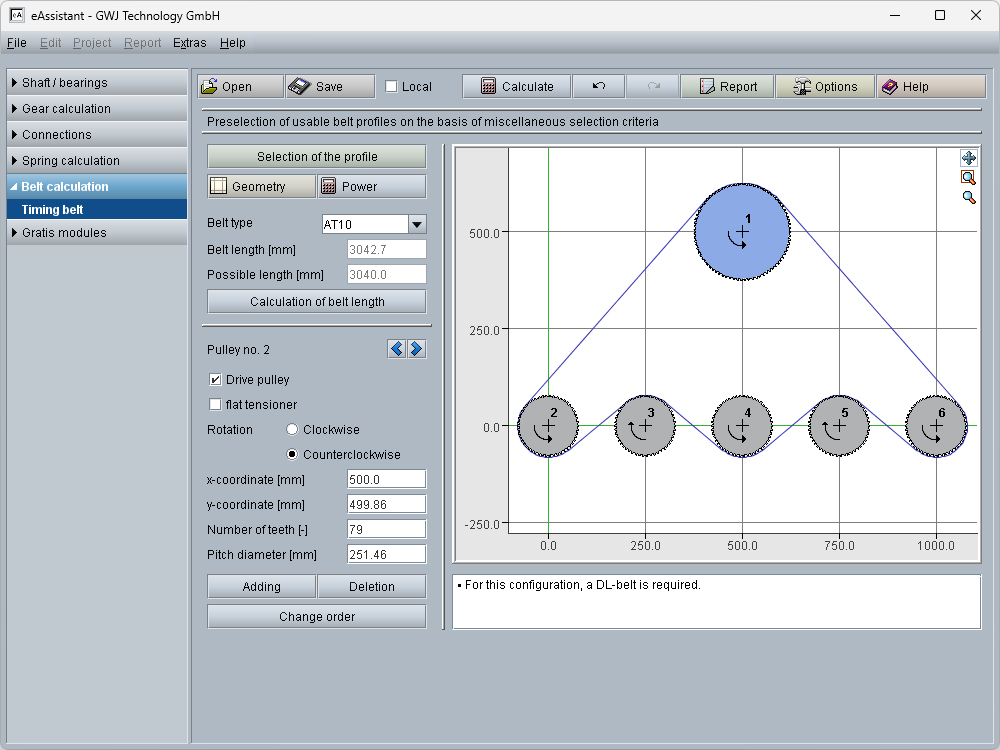Open the Extras menu
Image resolution: width=1000 pixels, height=750 pixels.
tap(189, 43)
